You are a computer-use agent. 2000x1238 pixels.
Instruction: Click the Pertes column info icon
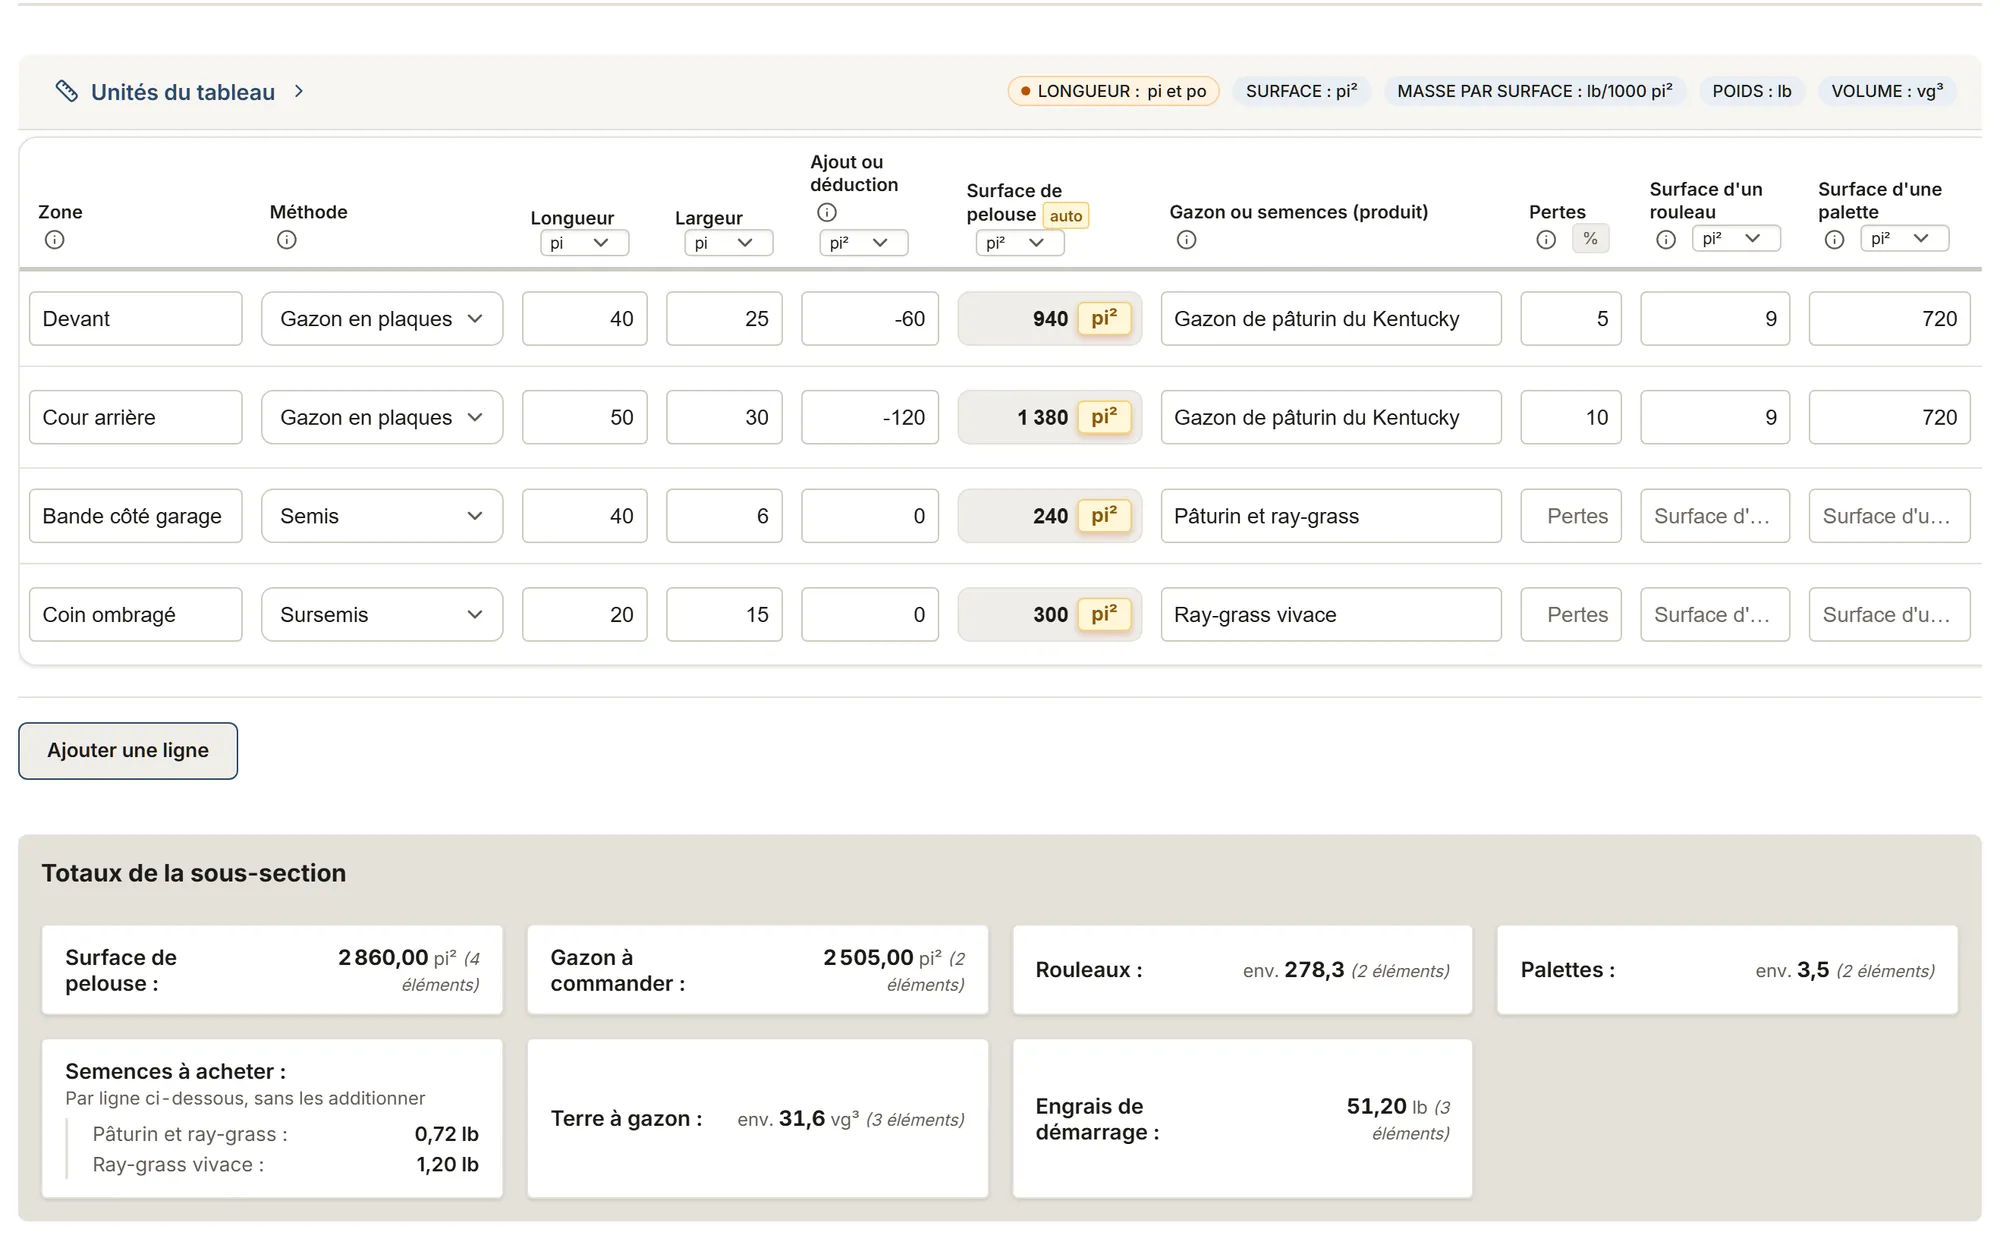click(1546, 240)
